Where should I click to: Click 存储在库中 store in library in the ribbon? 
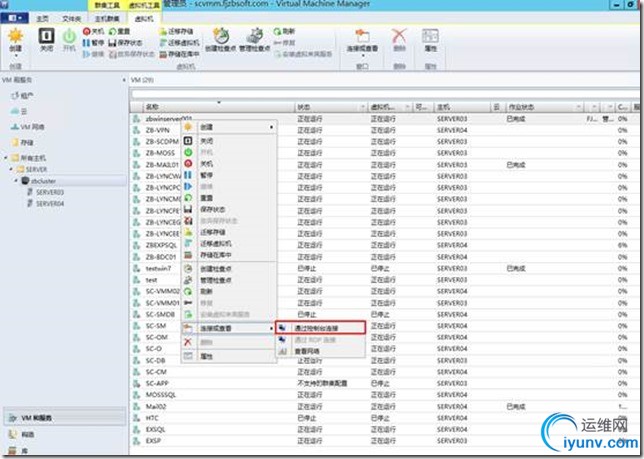pos(179,54)
